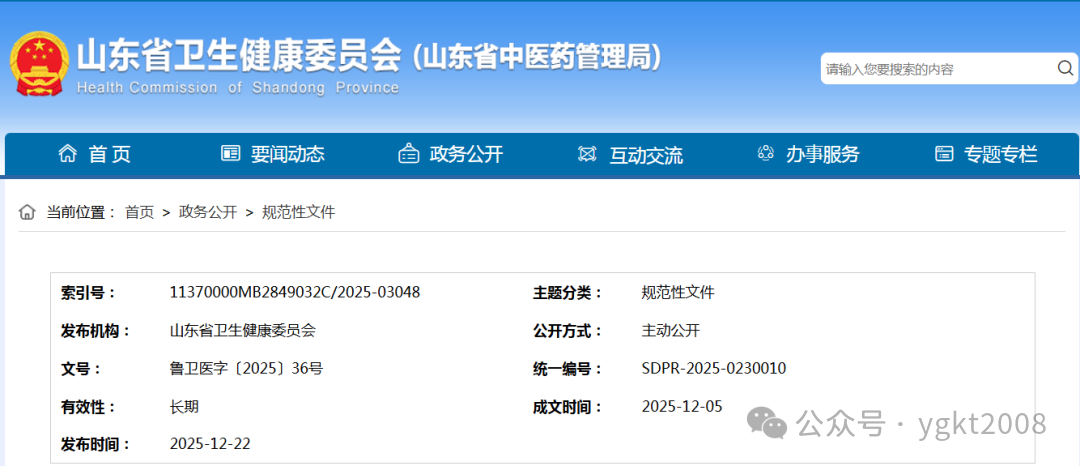Click the English title Health Commission of Shandong Province
Screen dimensions: 1080x466
click(x=238, y=88)
